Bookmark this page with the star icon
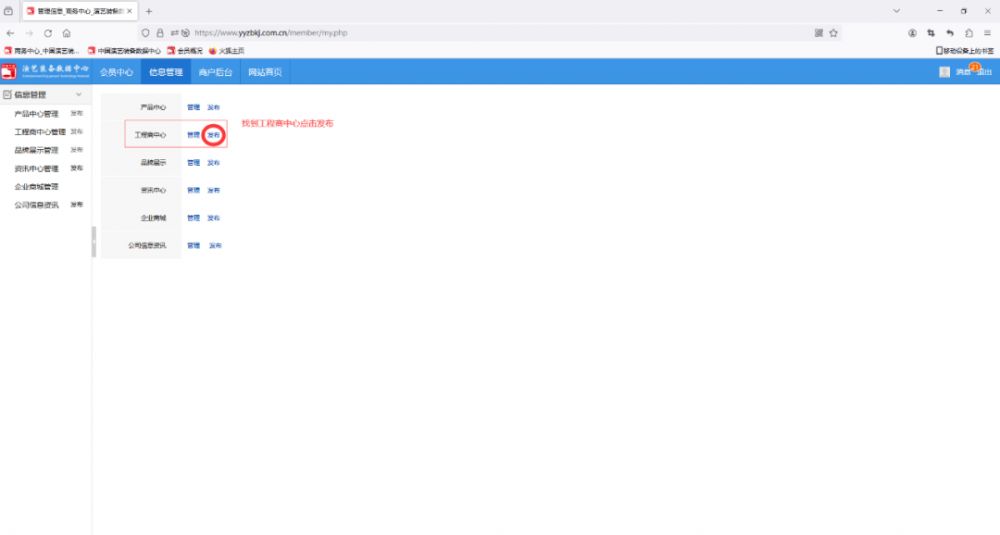The width and height of the screenshot is (1000, 535). click(833, 33)
